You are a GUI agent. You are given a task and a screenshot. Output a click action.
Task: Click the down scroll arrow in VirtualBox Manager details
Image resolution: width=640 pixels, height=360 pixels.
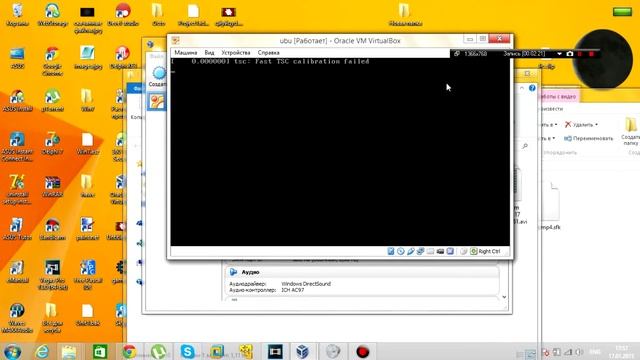coord(504,297)
